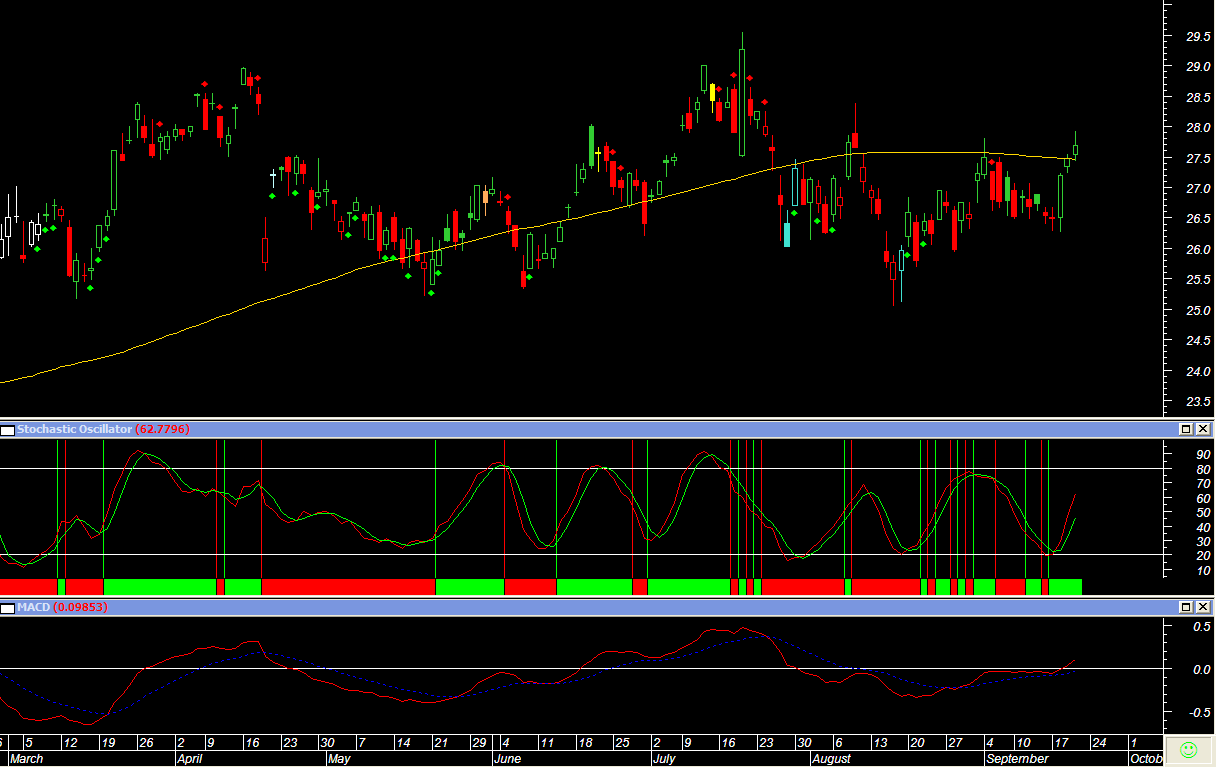Click the 26.0 price axis label
1216x767 pixels.
click(x=1198, y=249)
